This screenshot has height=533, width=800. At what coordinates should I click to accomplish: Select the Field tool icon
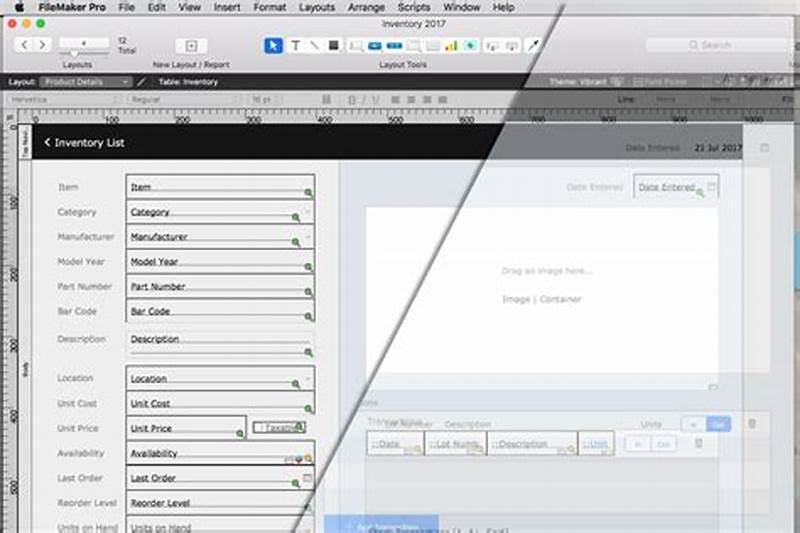coord(492,46)
